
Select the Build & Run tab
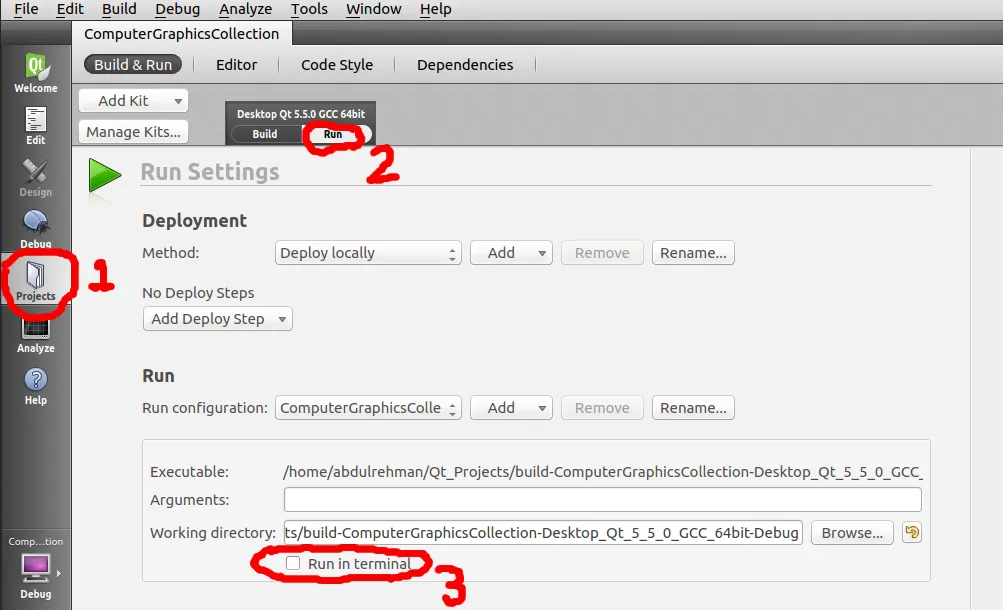pyautogui.click(x=133, y=65)
